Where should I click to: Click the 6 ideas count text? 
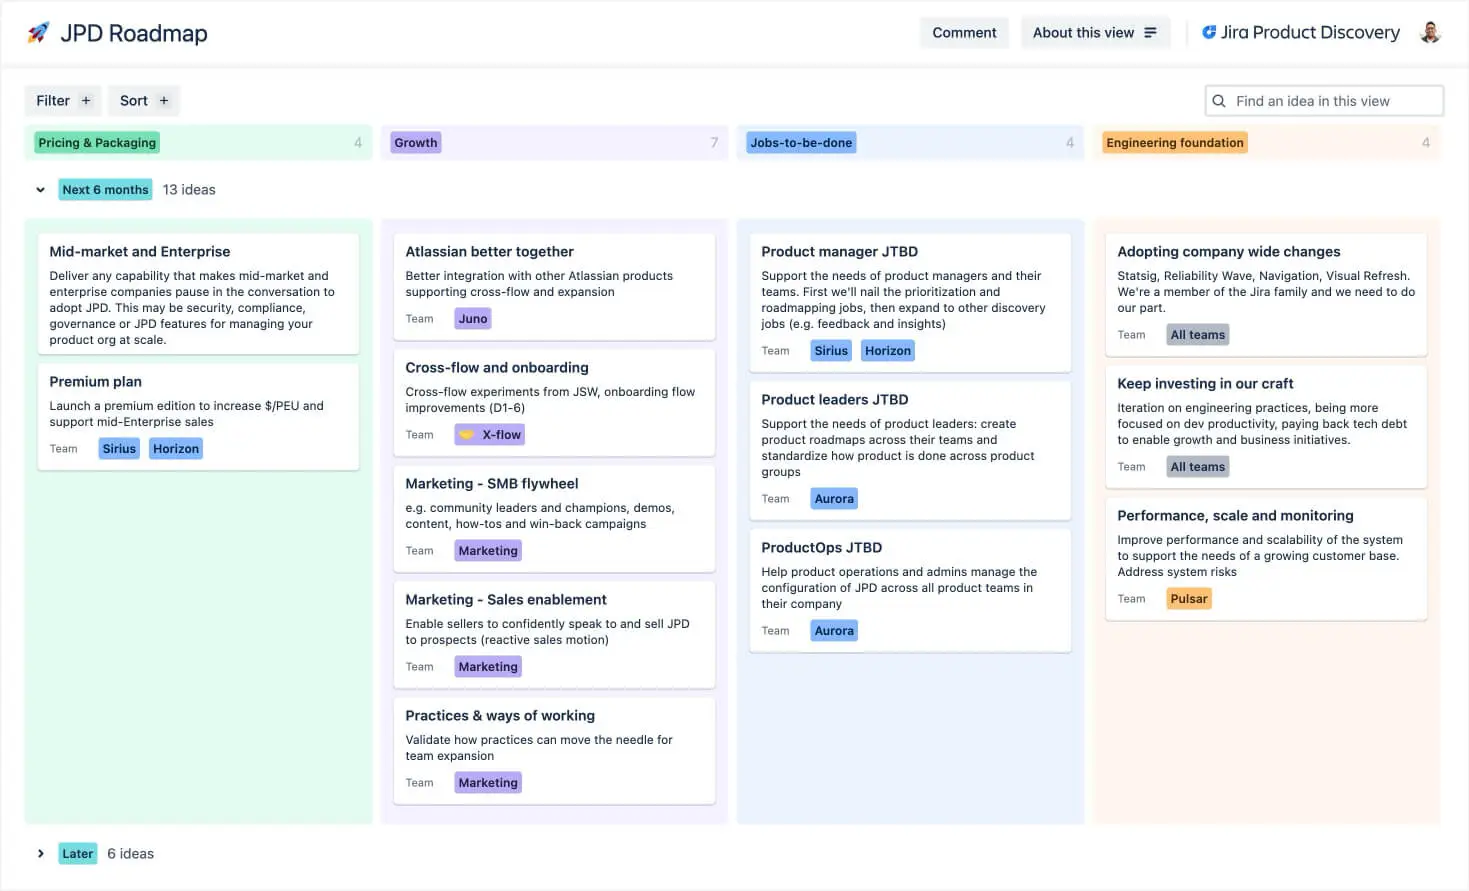(130, 854)
